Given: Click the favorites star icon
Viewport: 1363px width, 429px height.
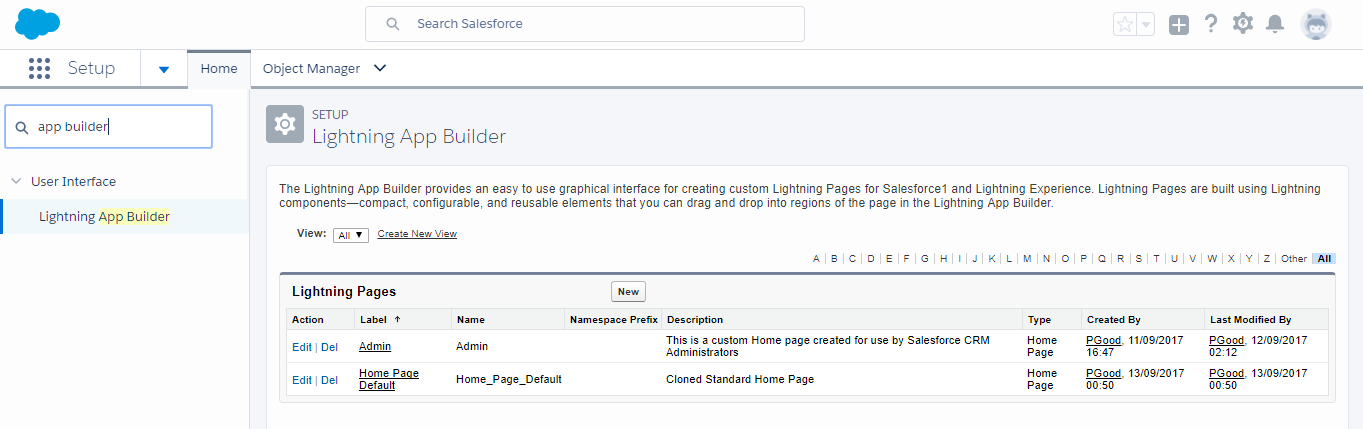Looking at the screenshot, I should tap(1125, 24).
